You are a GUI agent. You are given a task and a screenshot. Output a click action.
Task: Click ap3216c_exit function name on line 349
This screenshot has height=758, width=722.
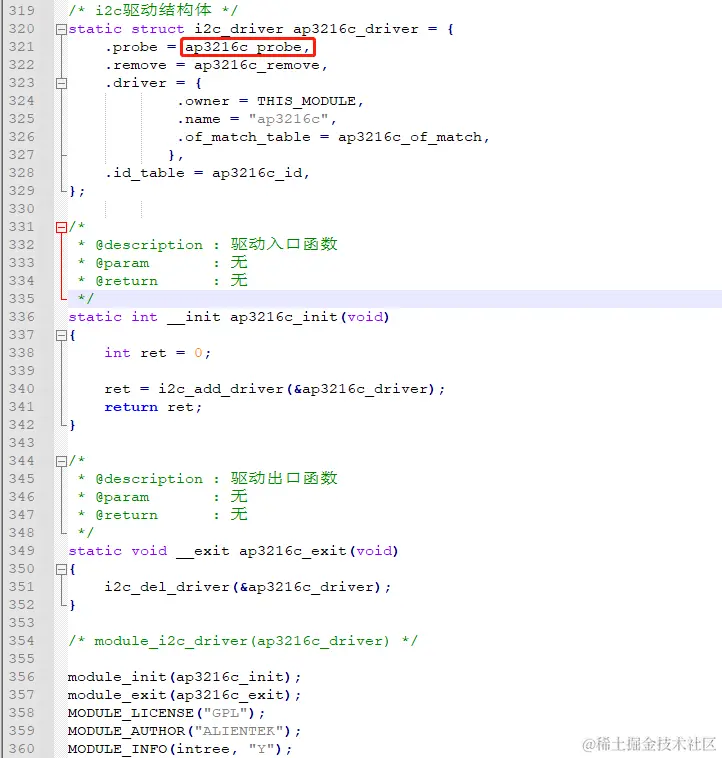(x=293, y=551)
